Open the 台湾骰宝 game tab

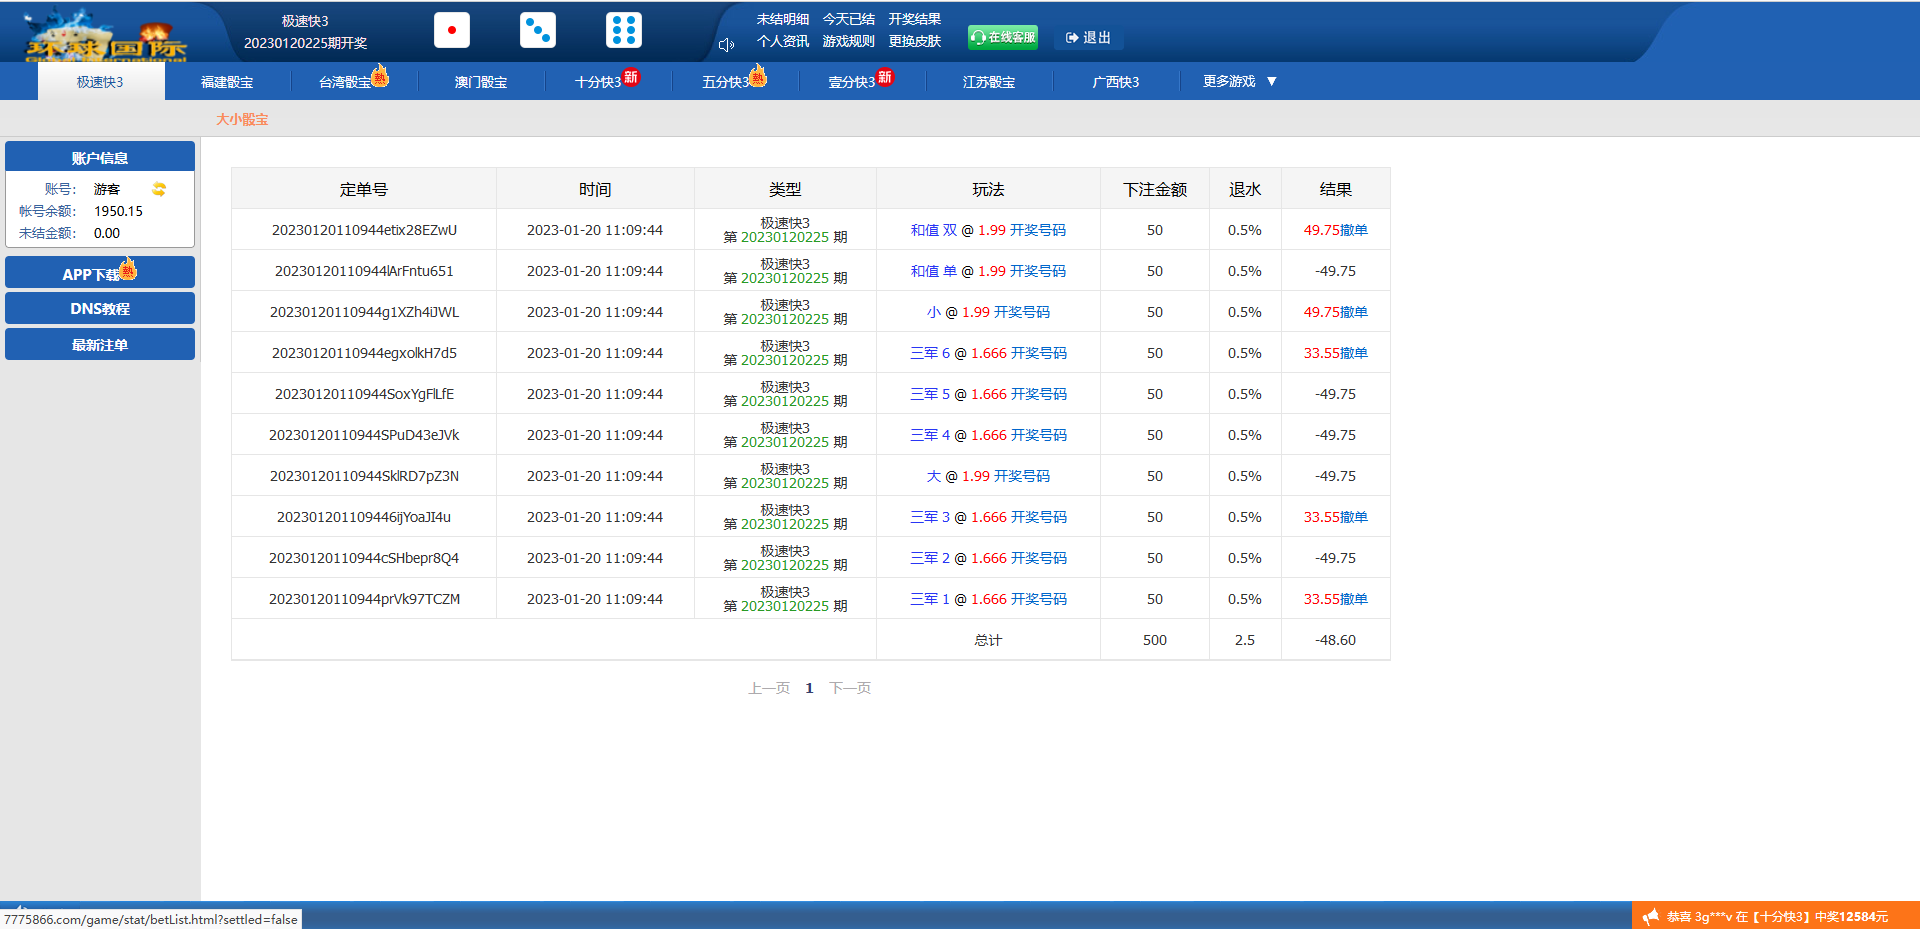click(x=345, y=82)
